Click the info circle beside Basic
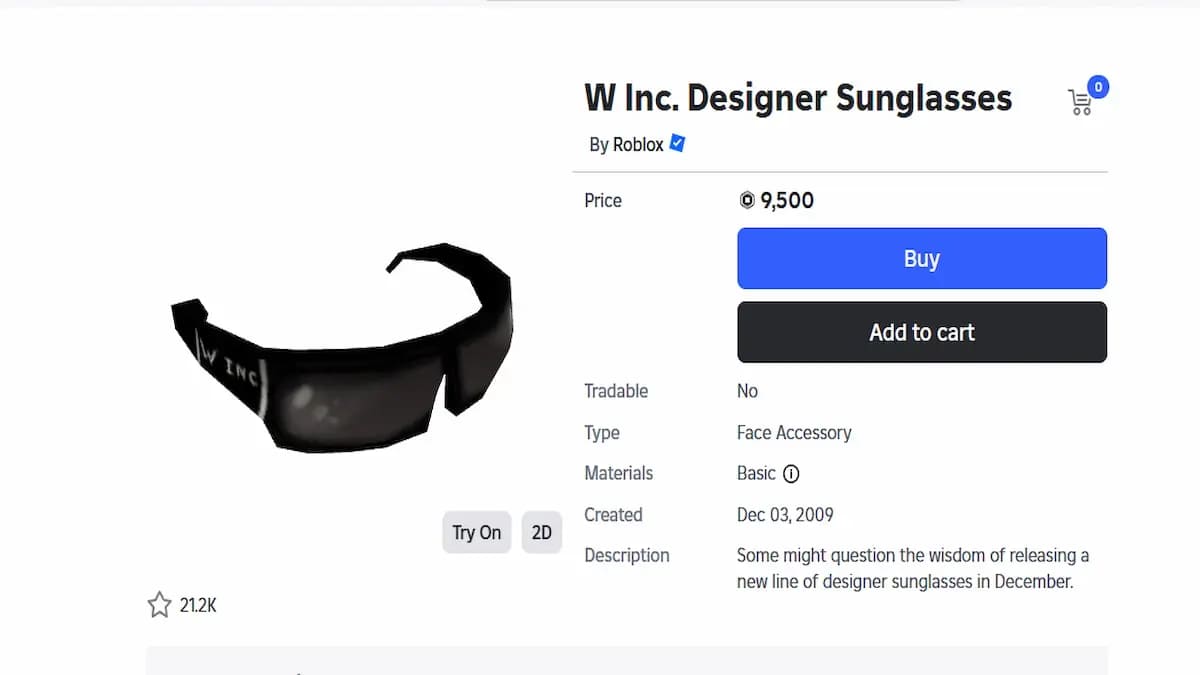Viewport: 1200px width, 675px height. (x=791, y=473)
